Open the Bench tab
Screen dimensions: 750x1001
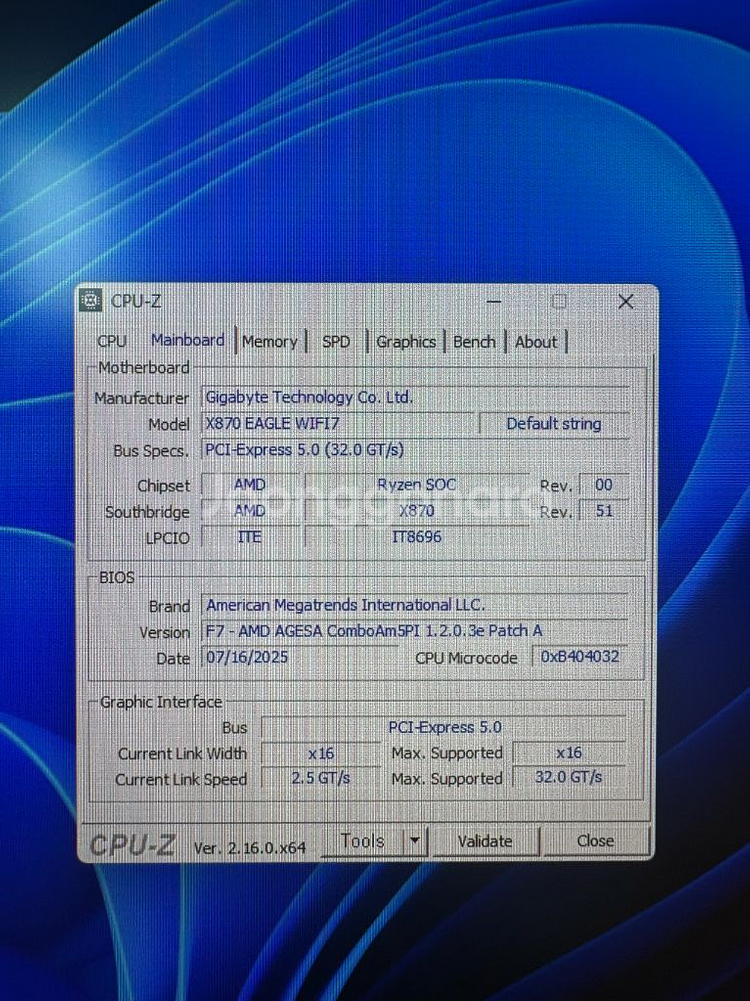[x=474, y=342]
